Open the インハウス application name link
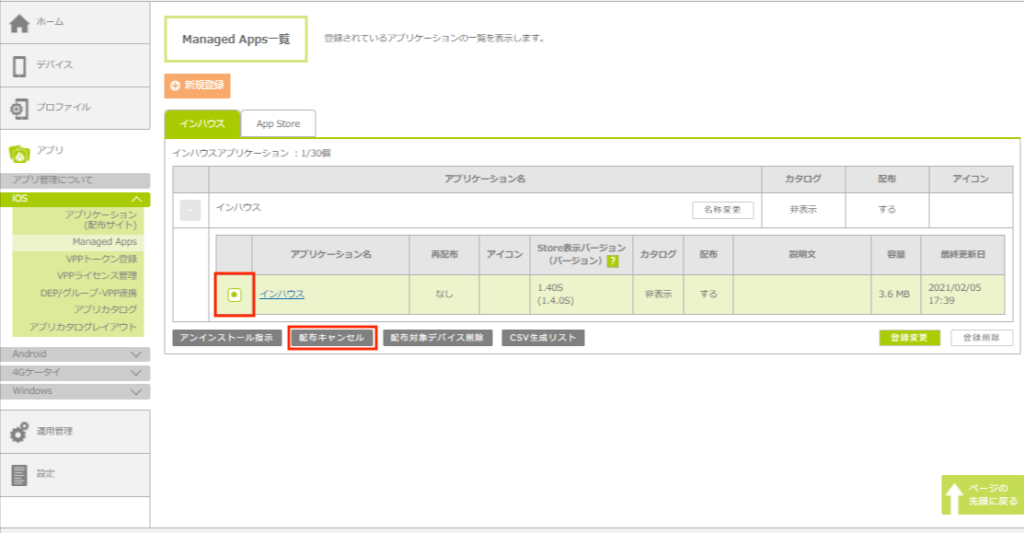This screenshot has height=533, width=1024. tap(282, 294)
